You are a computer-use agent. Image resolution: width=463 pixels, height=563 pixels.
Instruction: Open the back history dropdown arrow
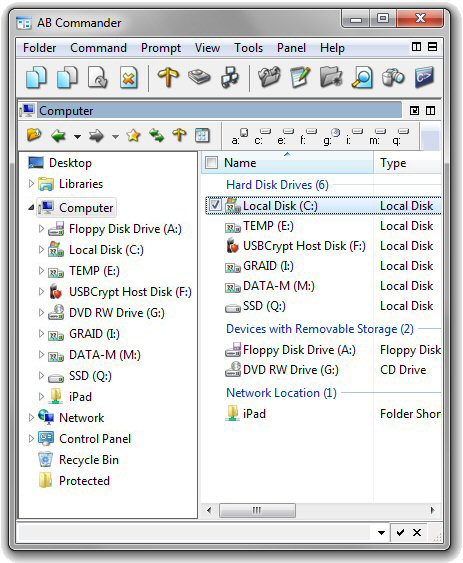pyautogui.click(x=77, y=136)
